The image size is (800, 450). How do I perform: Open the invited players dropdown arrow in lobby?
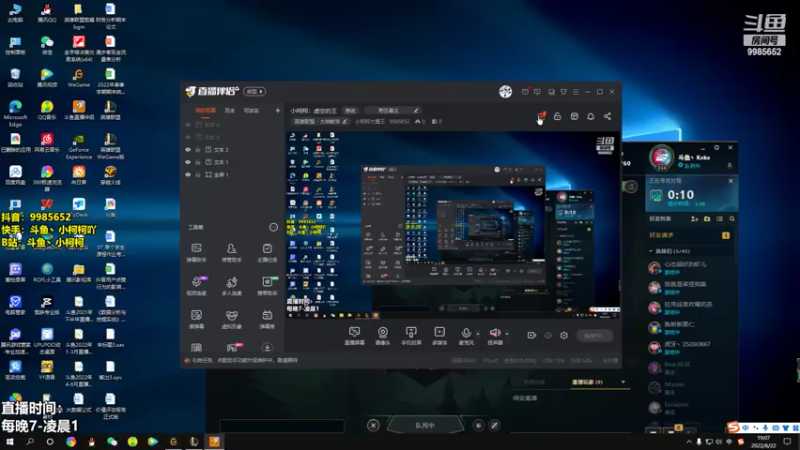point(623,382)
